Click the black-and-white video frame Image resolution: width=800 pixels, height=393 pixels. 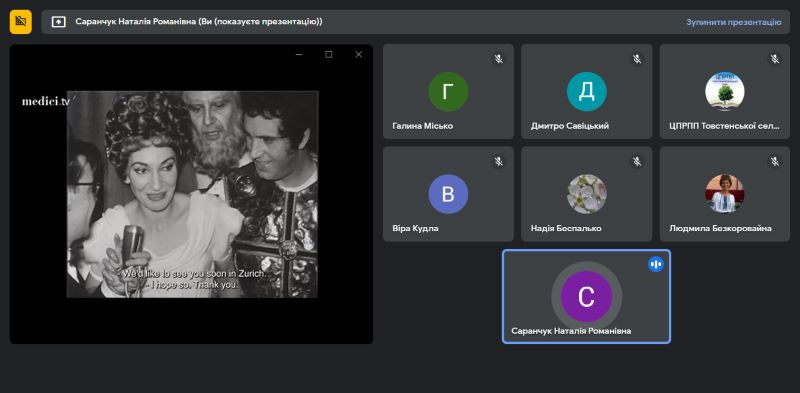pyautogui.click(x=192, y=194)
